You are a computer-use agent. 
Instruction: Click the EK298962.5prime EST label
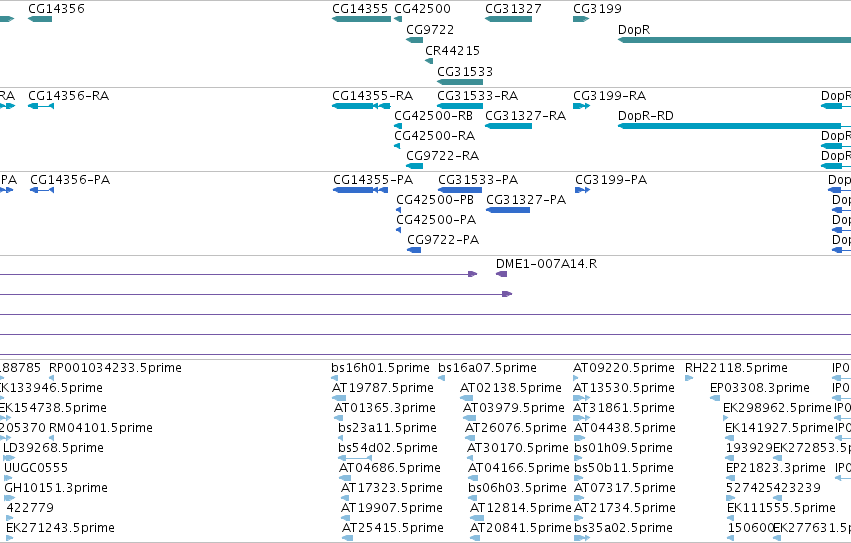click(777, 408)
